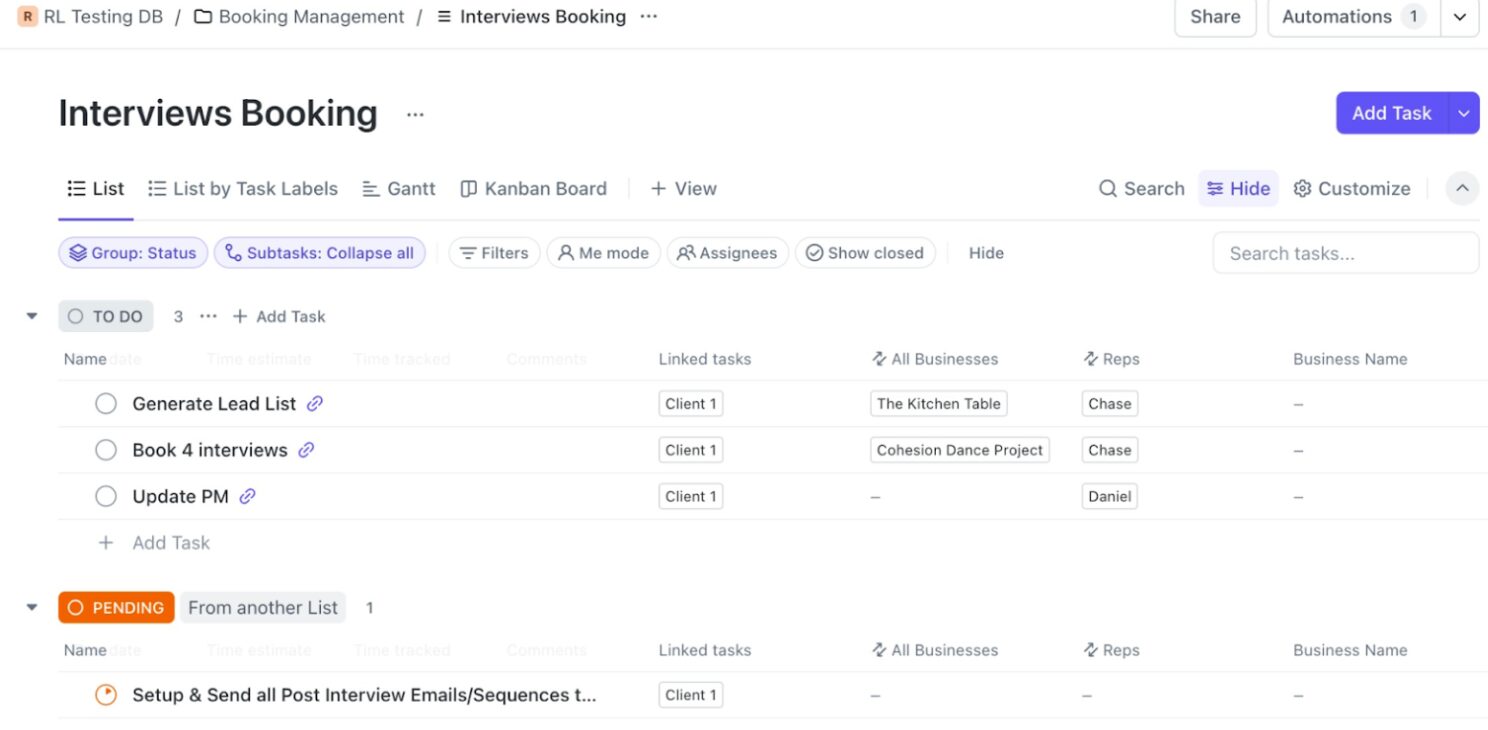Enable Show closed tasks
Image resolution: width=1488 pixels, height=730 pixels.
tap(865, 253)
